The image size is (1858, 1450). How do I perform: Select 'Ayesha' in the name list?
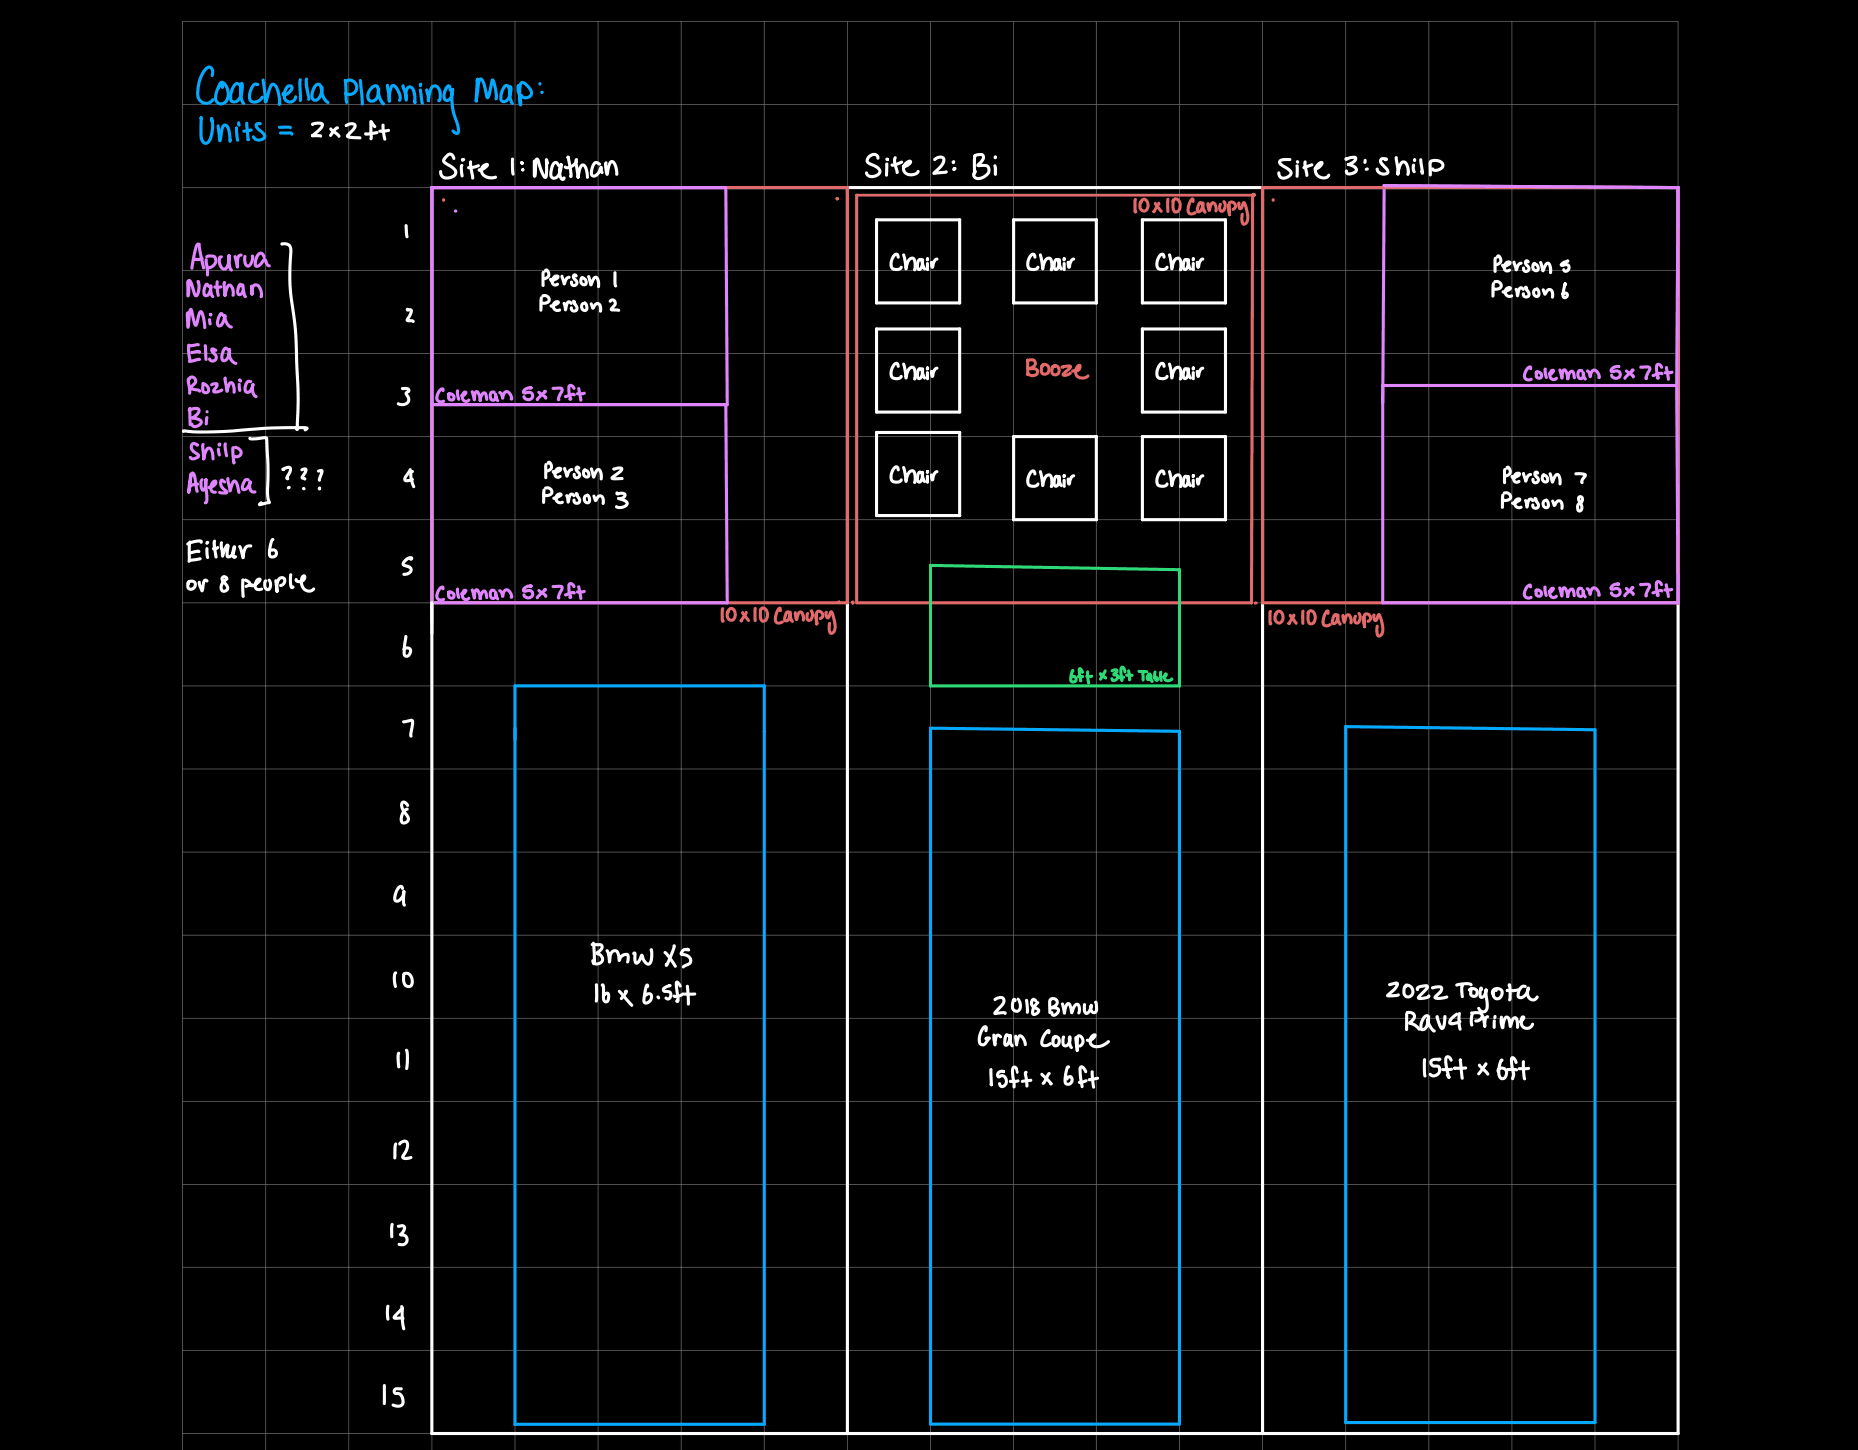tap(220, 485)
